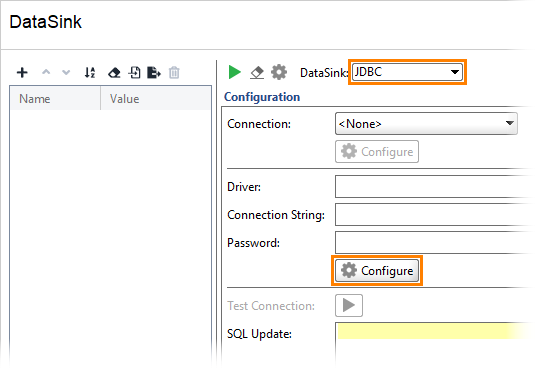Move property up with the up arrow
The height and width of the screenshot is (369, 536).
(46, 72)
